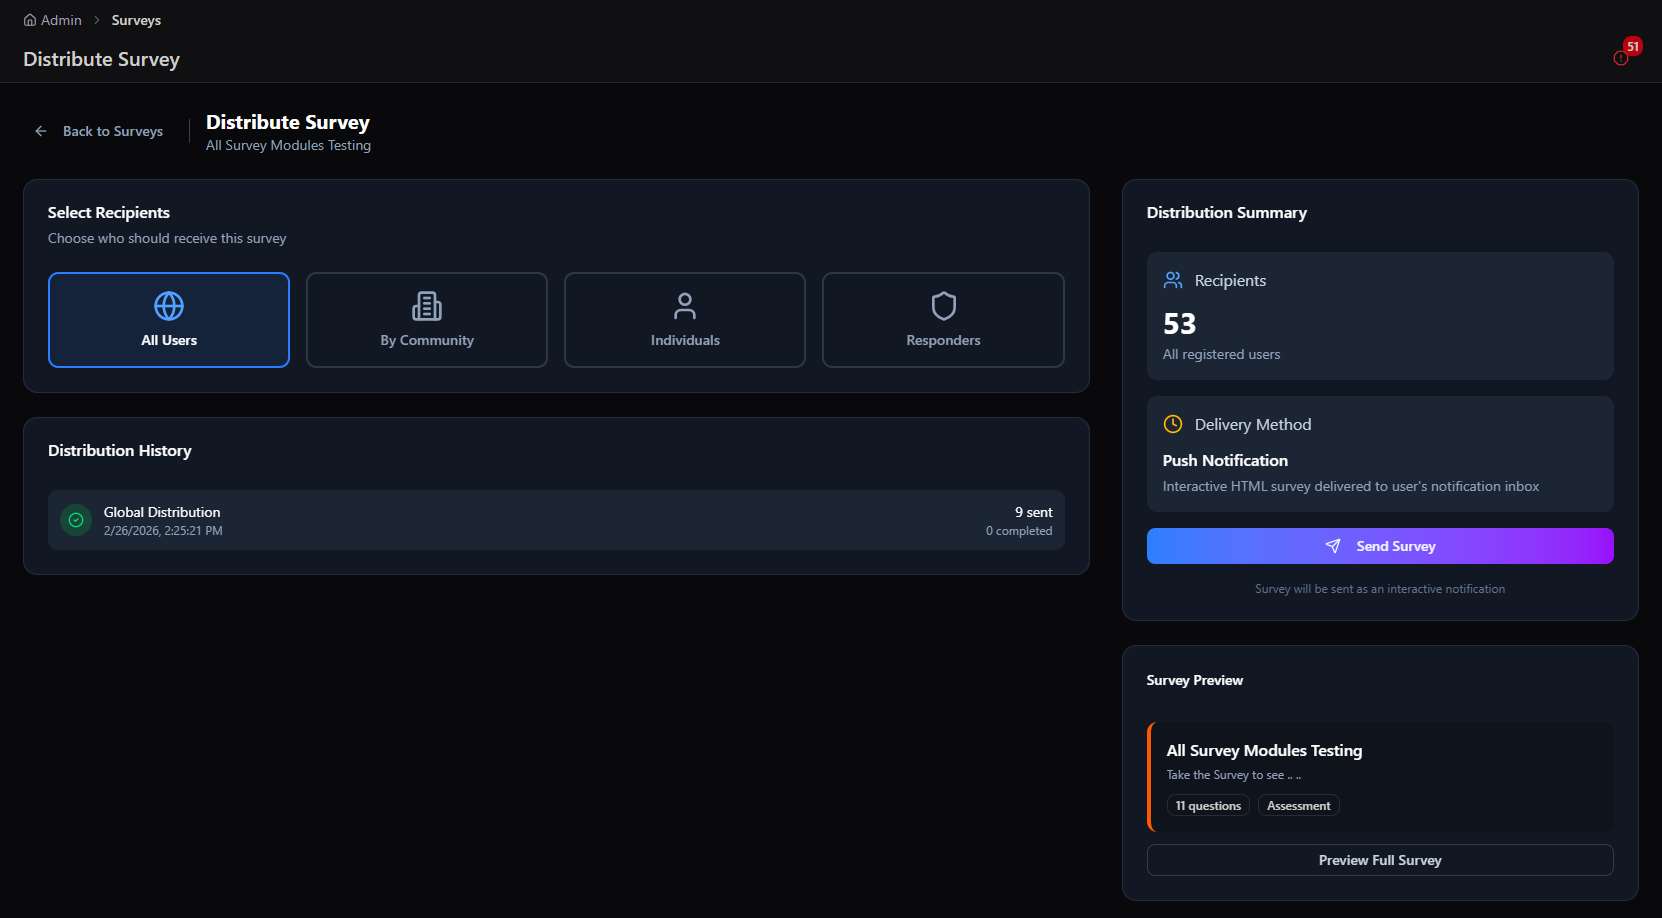Image resolution: width=1662 pixels, height=918 pixels.
Task: Click the 2/26/2026, 2:25:21 PM timestamp
Action: click(163, 531)
